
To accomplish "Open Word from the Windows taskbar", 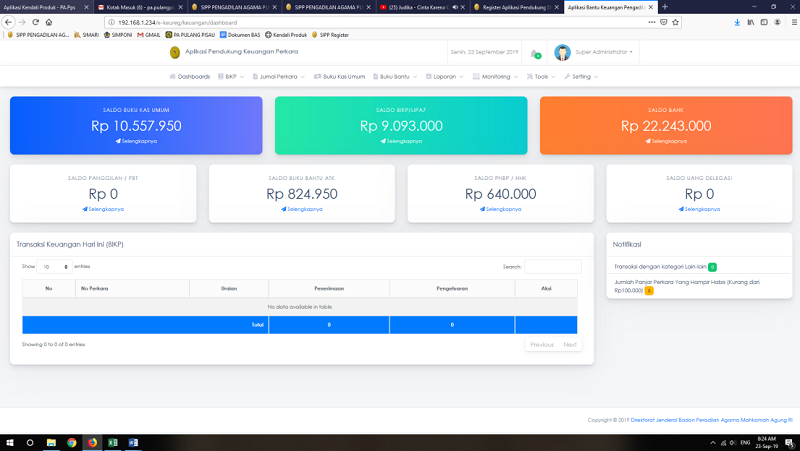I will (133, 442).
